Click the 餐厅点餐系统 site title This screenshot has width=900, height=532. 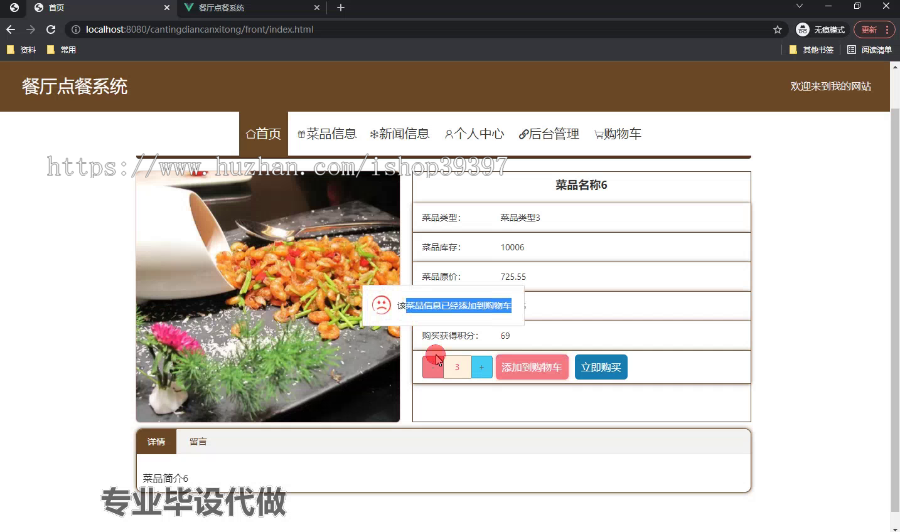tap(75, 87)
